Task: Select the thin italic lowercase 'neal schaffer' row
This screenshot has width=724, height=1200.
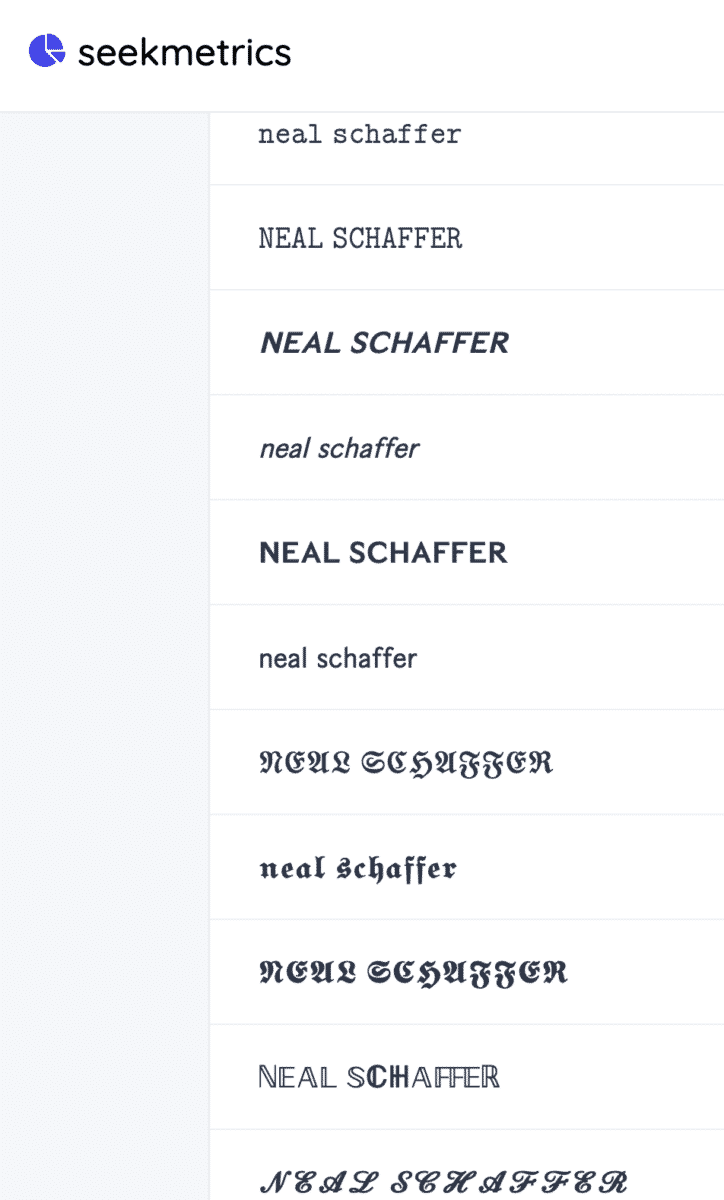Action: (339, 449)
